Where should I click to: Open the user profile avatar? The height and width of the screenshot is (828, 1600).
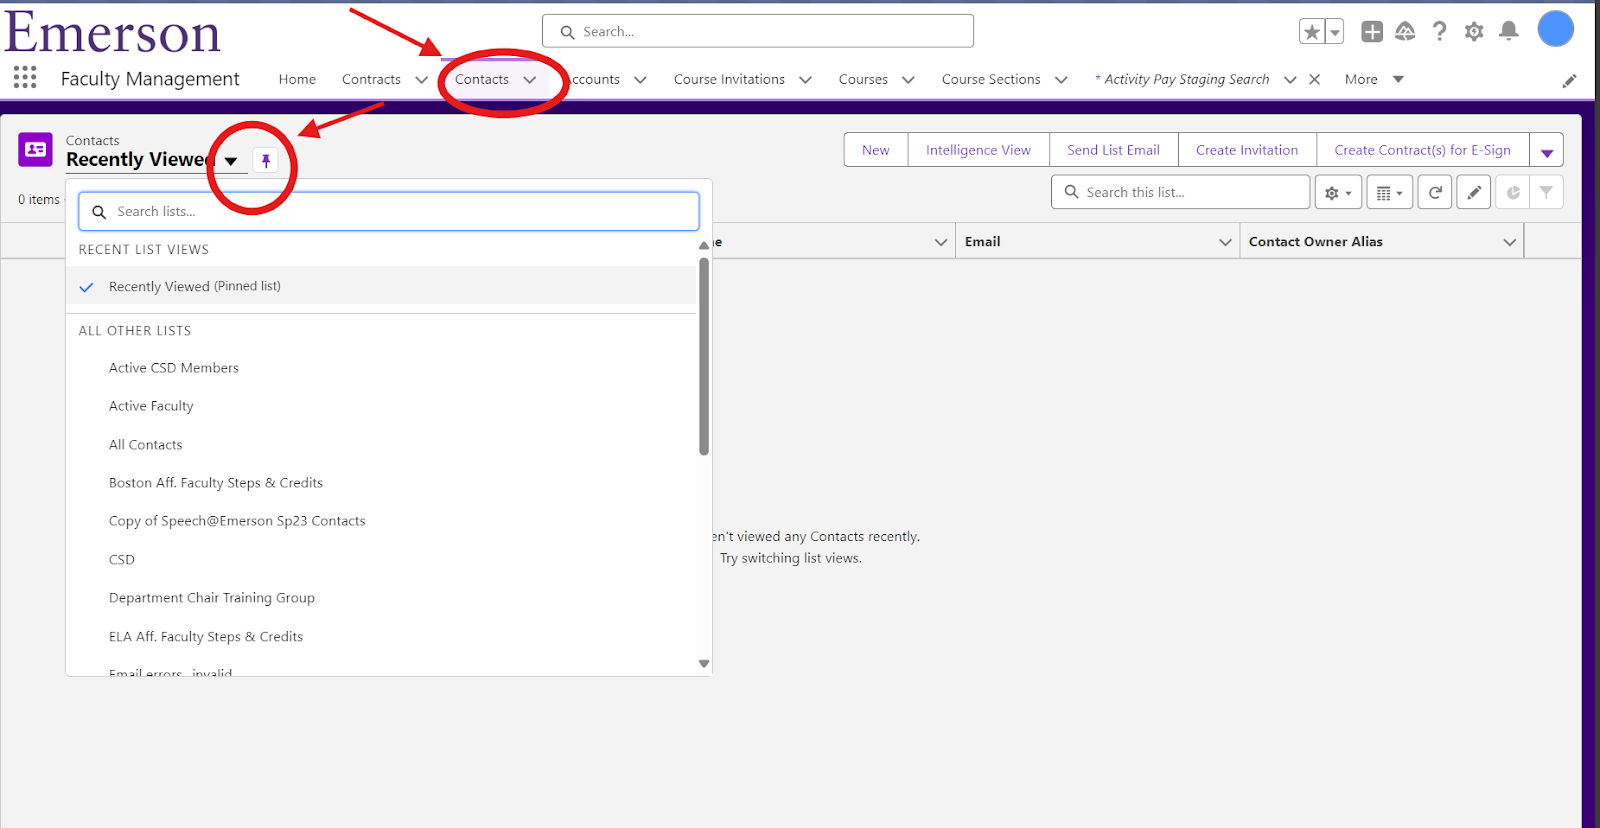[1555, 29]
